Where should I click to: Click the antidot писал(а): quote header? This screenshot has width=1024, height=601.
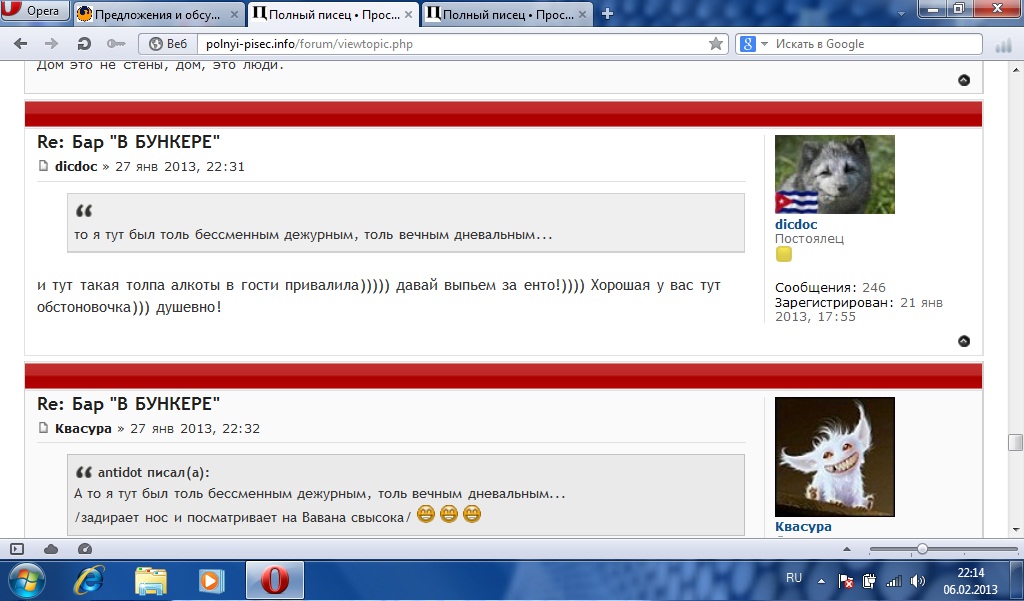153,472
